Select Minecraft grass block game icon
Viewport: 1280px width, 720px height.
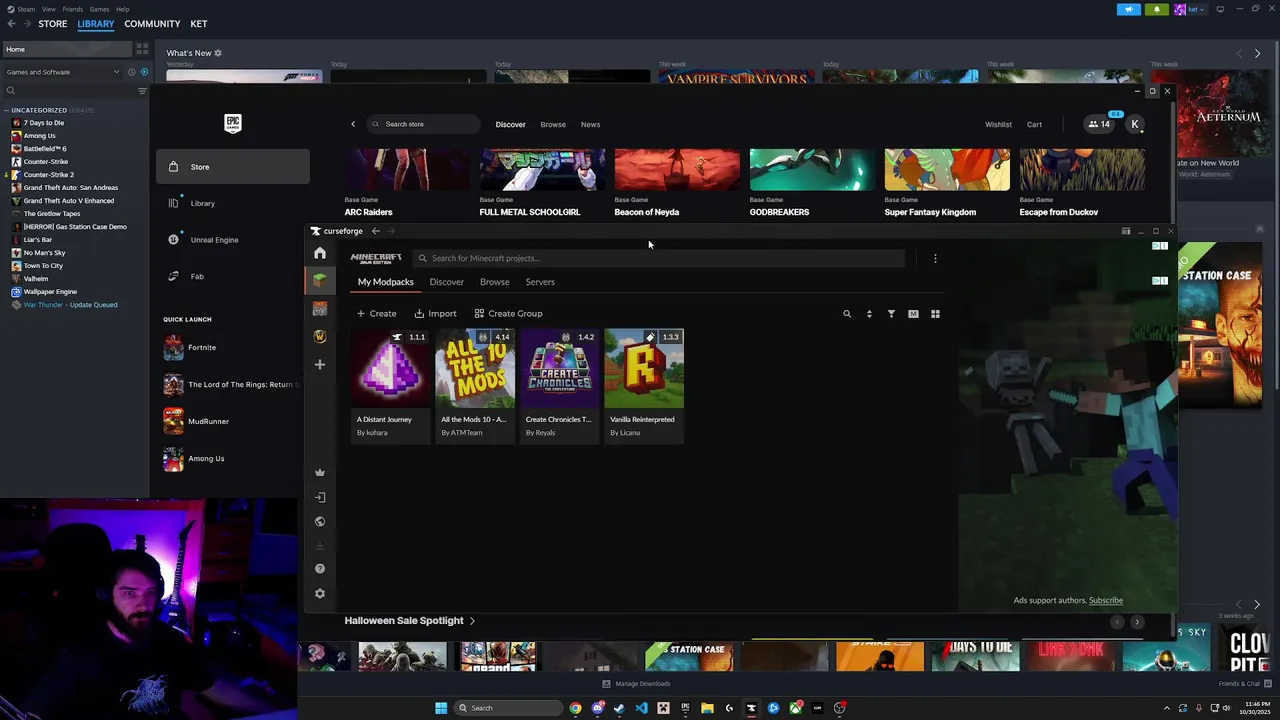click(x=320, y=280)
